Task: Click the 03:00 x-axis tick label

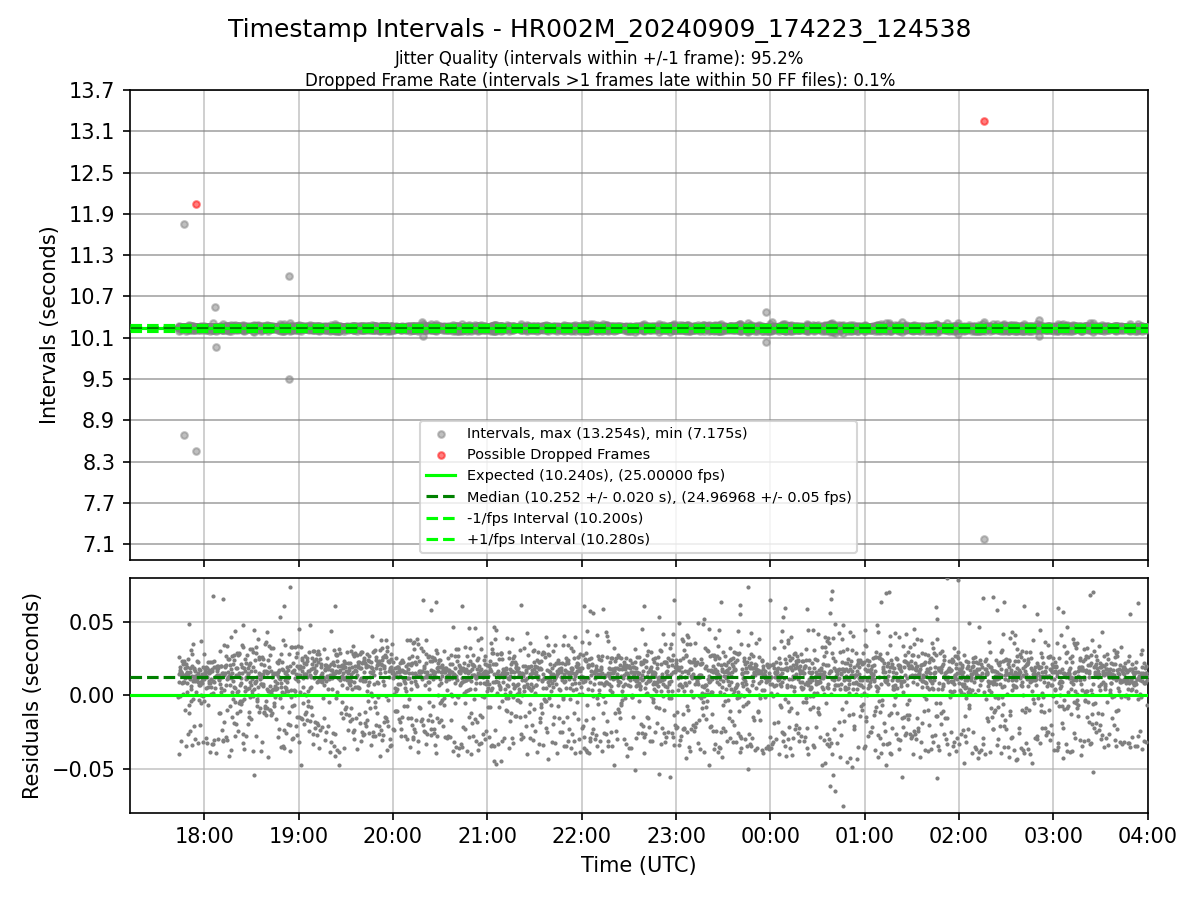Action: (1053, 836)
